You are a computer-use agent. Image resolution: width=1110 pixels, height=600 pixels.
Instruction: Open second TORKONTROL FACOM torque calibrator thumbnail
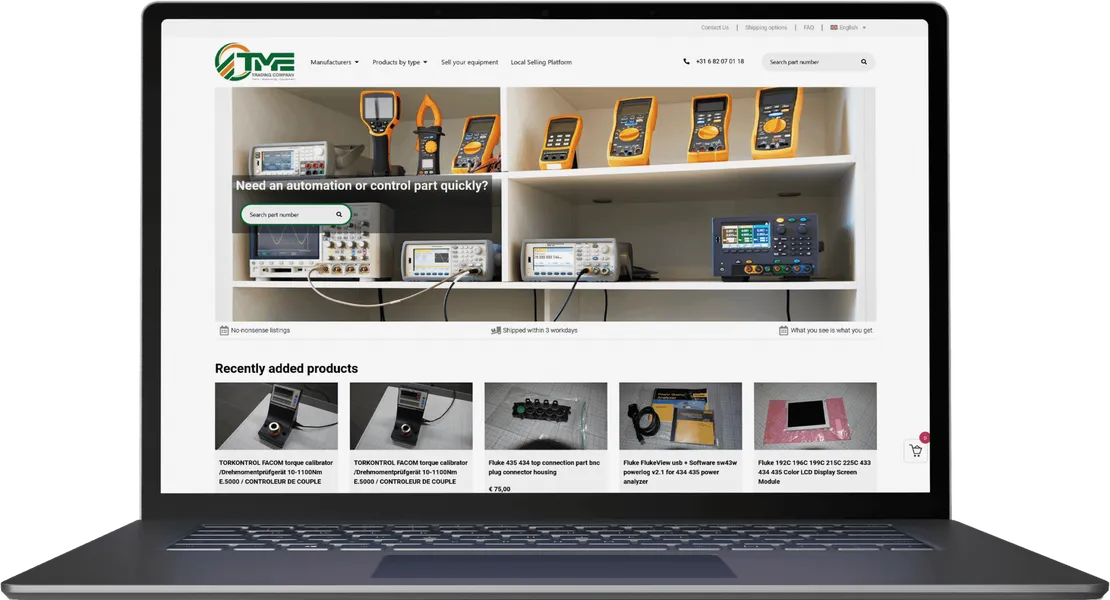[x=411, y=416]
